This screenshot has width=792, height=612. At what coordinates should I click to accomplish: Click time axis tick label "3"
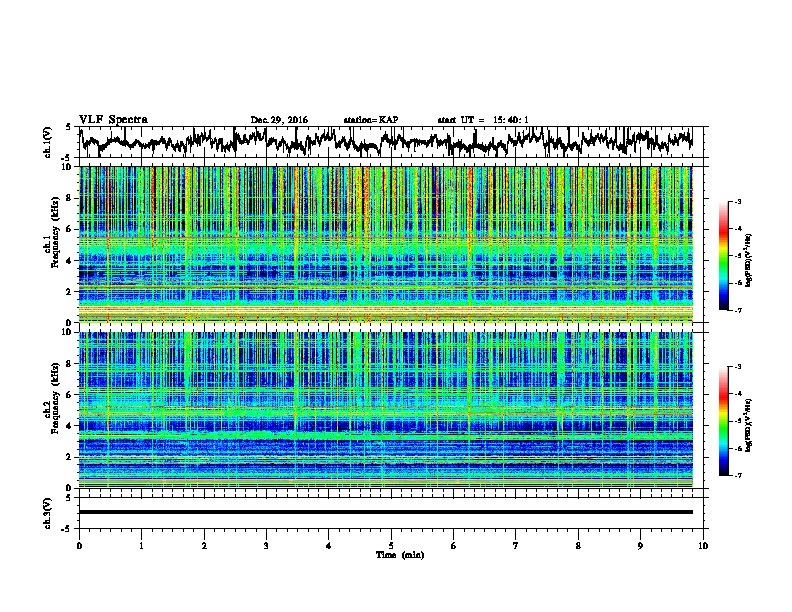coord(266,546)
